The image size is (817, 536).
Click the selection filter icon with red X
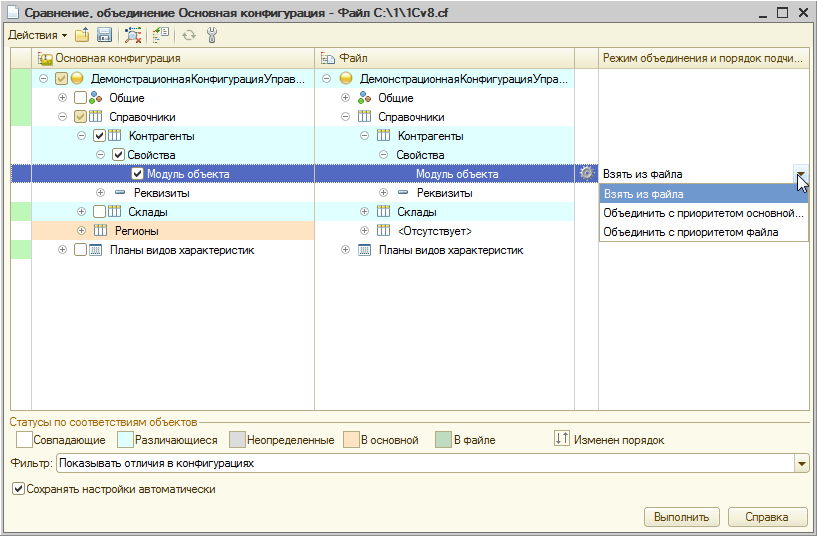[x=133, y=35]
